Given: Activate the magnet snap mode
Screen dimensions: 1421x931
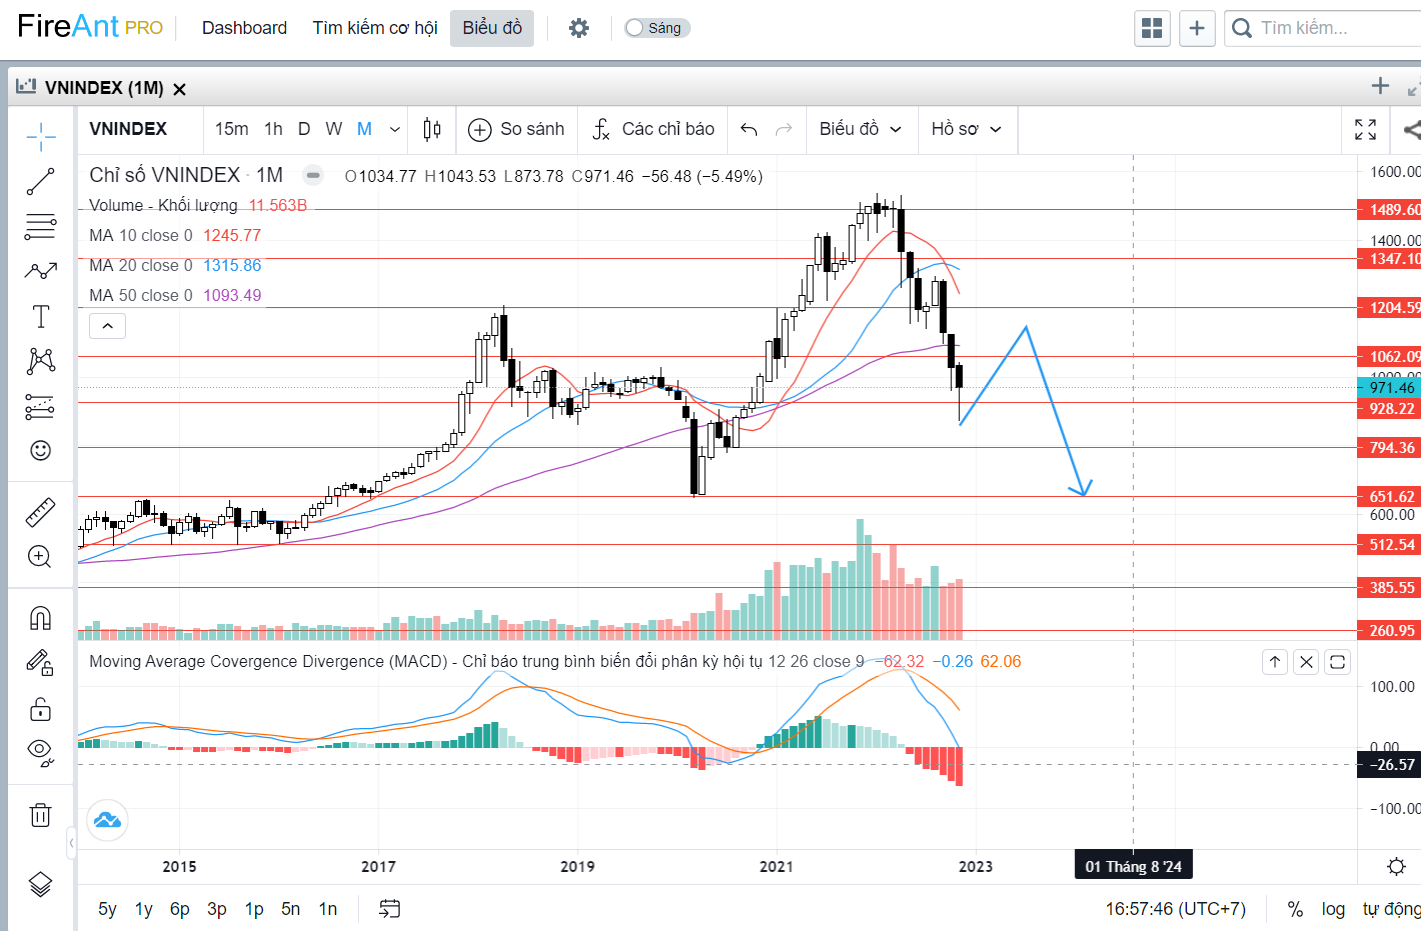Looking at the screenshot, I should click(40, 618).
